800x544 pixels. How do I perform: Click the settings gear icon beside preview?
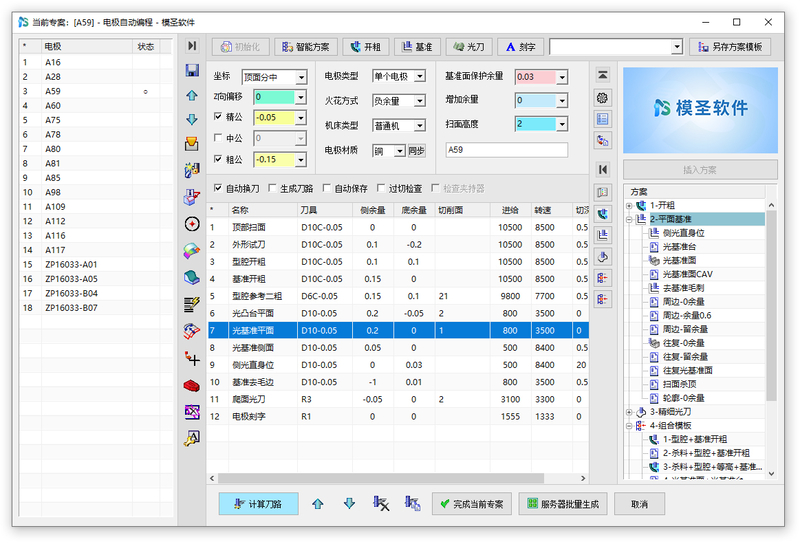click(602, 97)
